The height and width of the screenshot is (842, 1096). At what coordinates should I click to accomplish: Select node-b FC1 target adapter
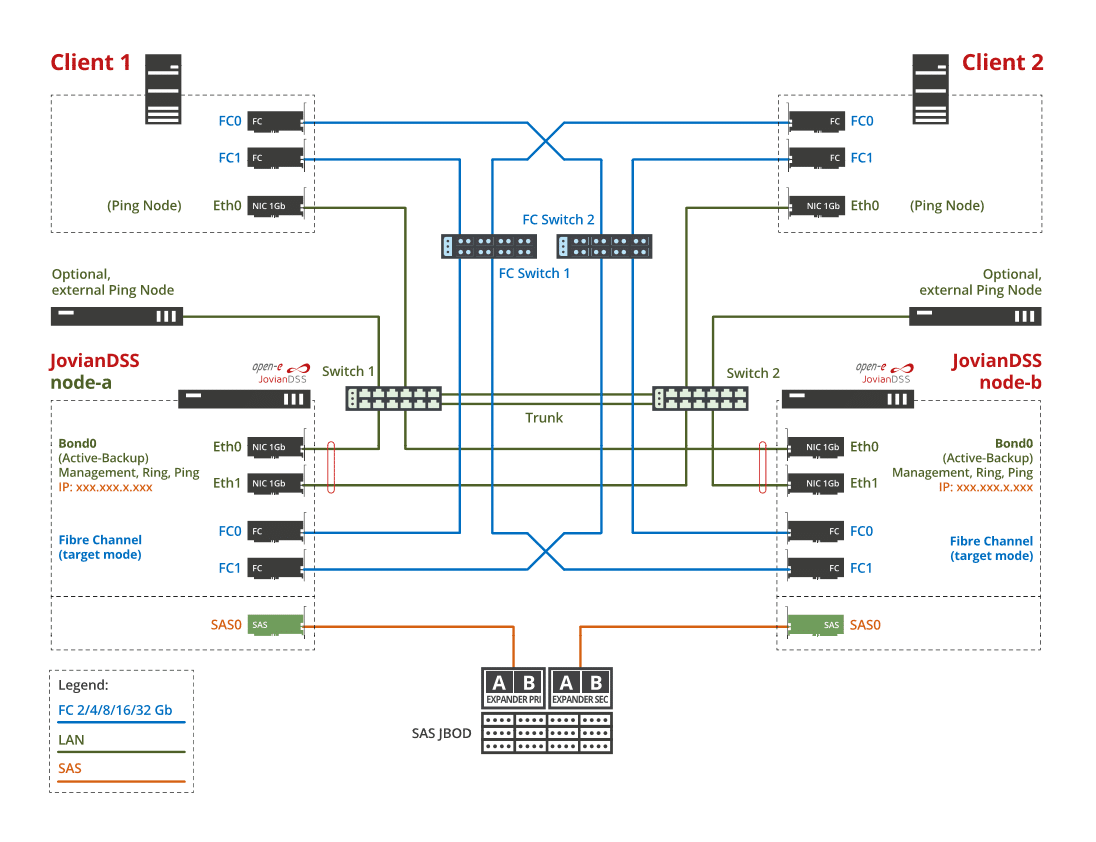pyautogui.click(x=816, y=568)
